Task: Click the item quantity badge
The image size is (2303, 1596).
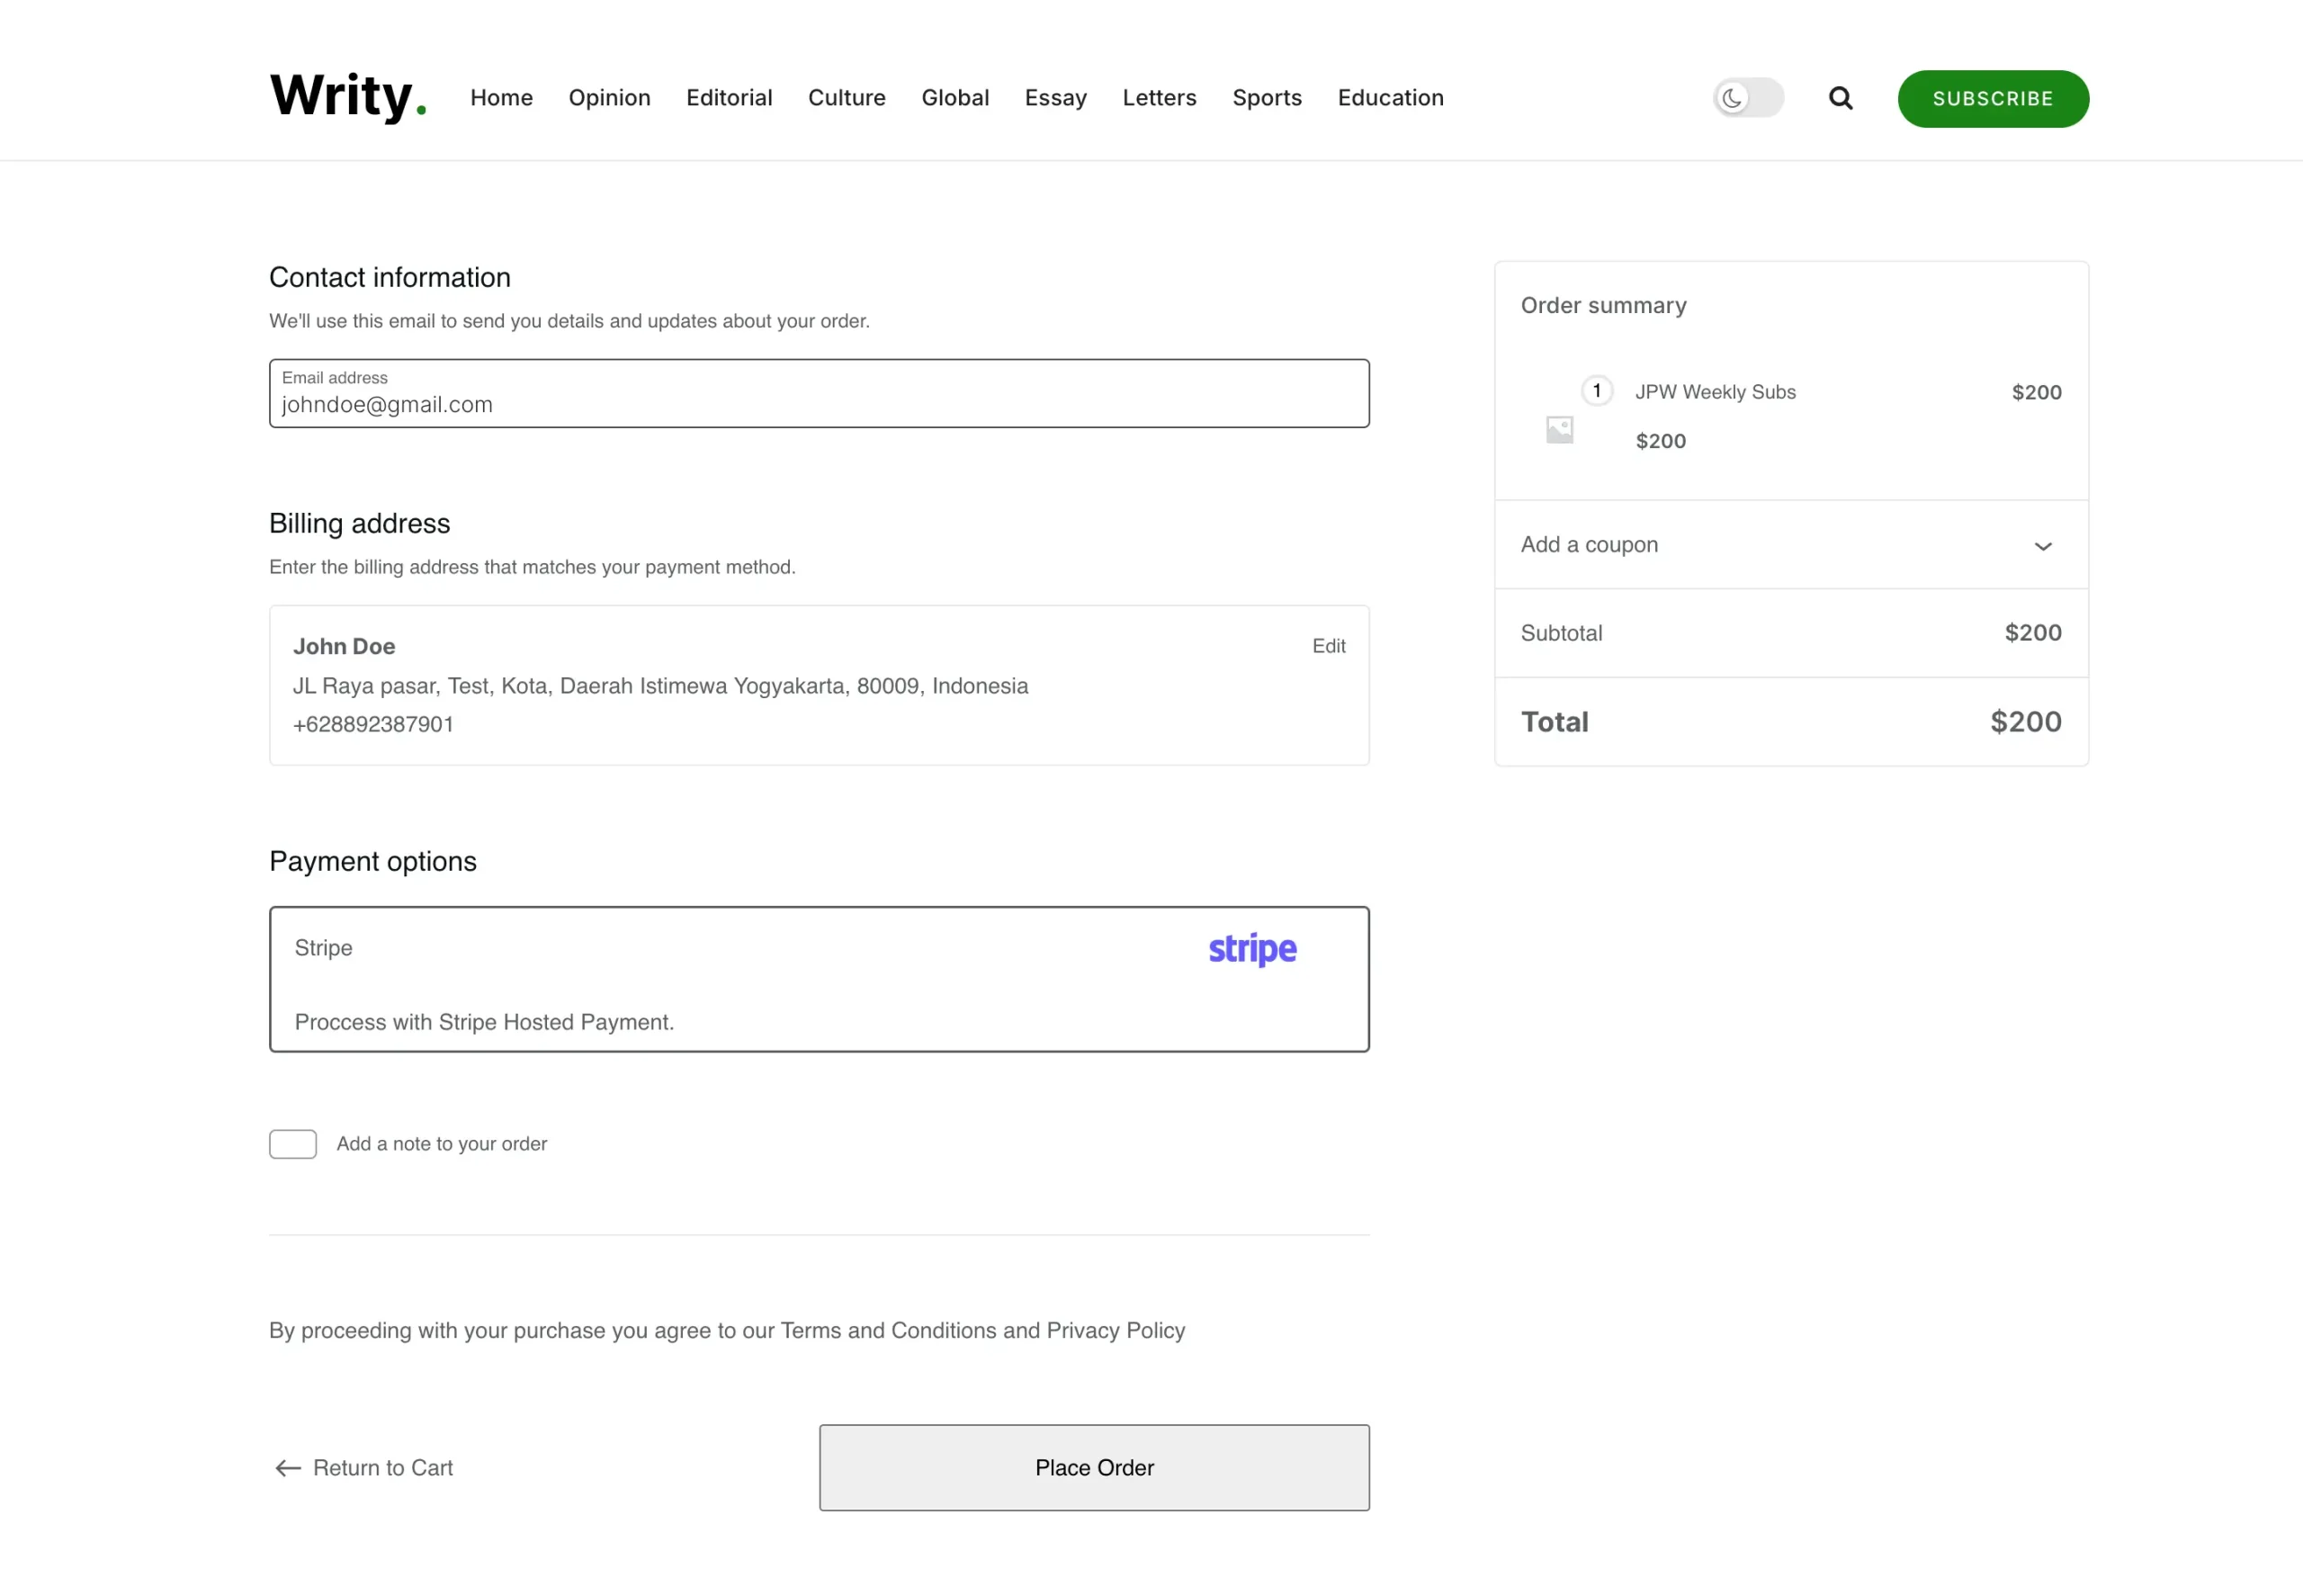Action: tap(1596, 390)
